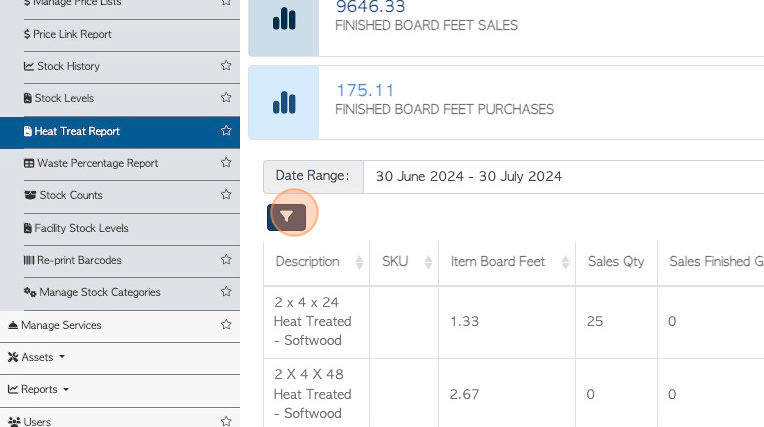Toggle the Heat Treat Report star

(x=226, y=131)
